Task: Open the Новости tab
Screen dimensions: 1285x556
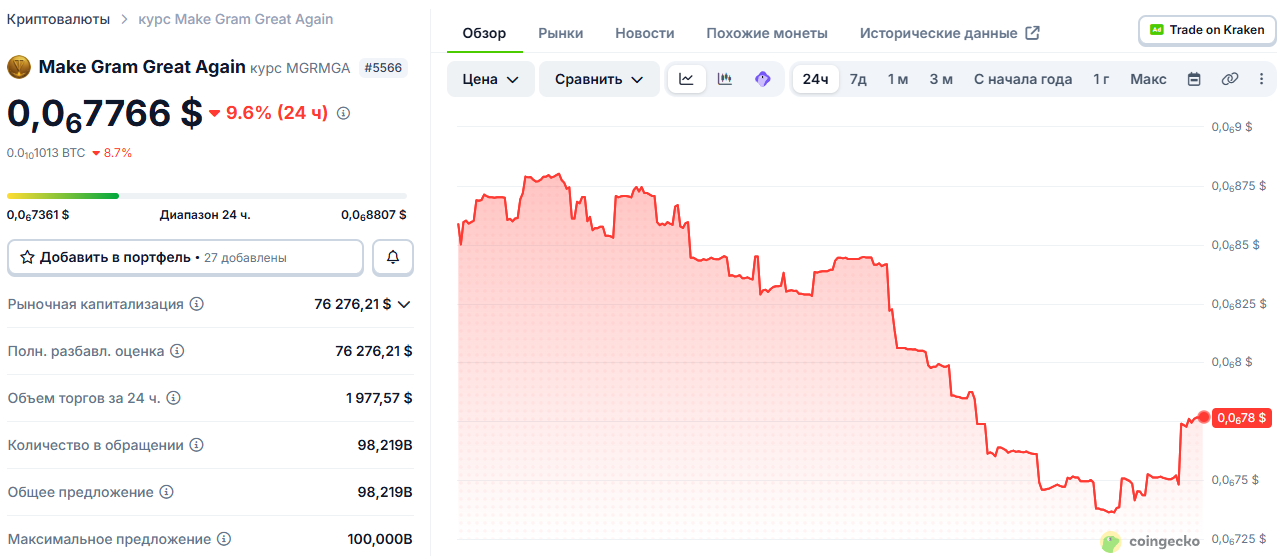Action: pos(645,33)
